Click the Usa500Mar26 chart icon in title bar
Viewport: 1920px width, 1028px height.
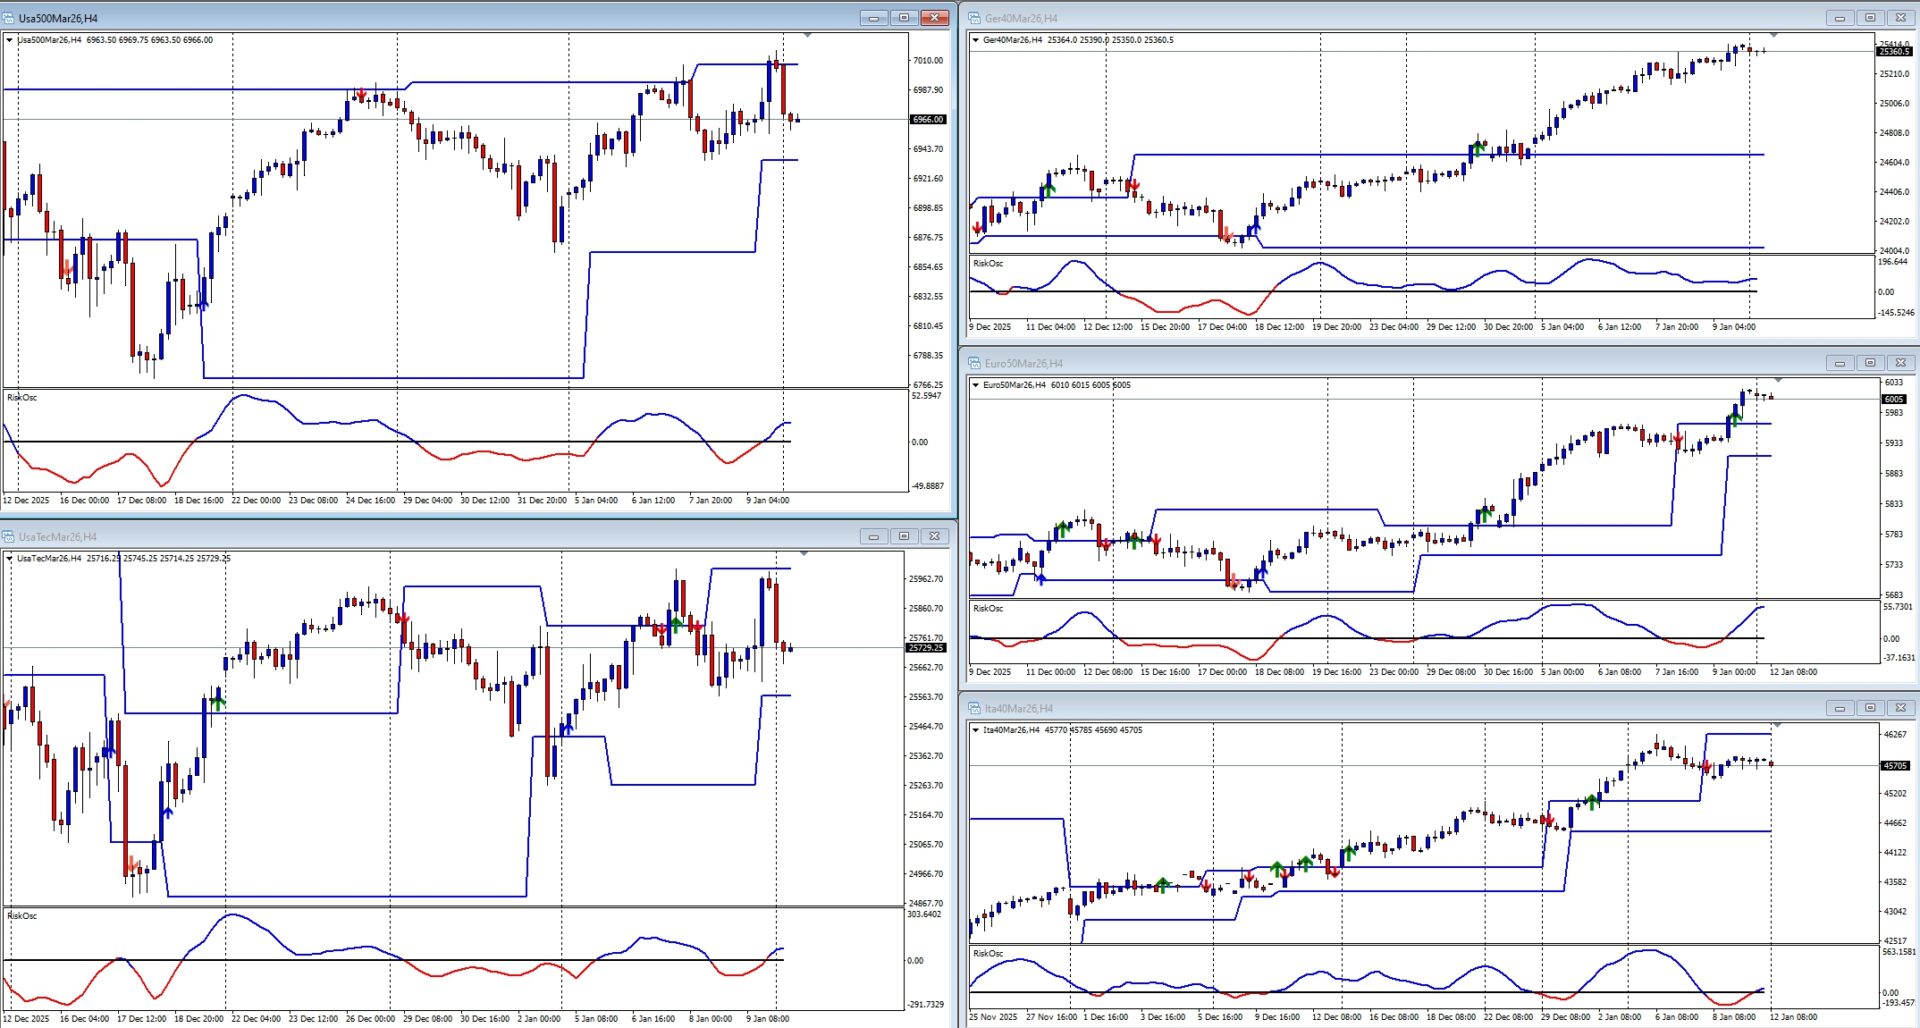pyautogui.click(x=9, y=18)
